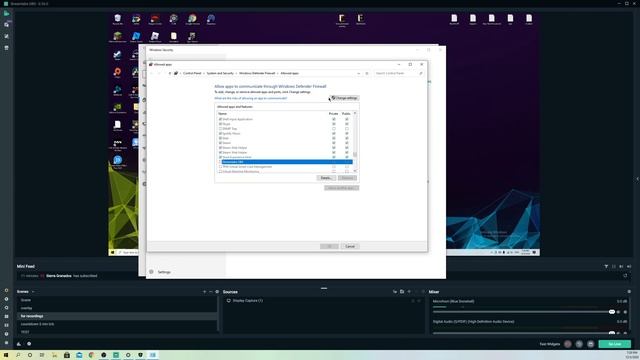
Task: Expand the collapsed right side panel arrow
Action: tap(637, 179)
